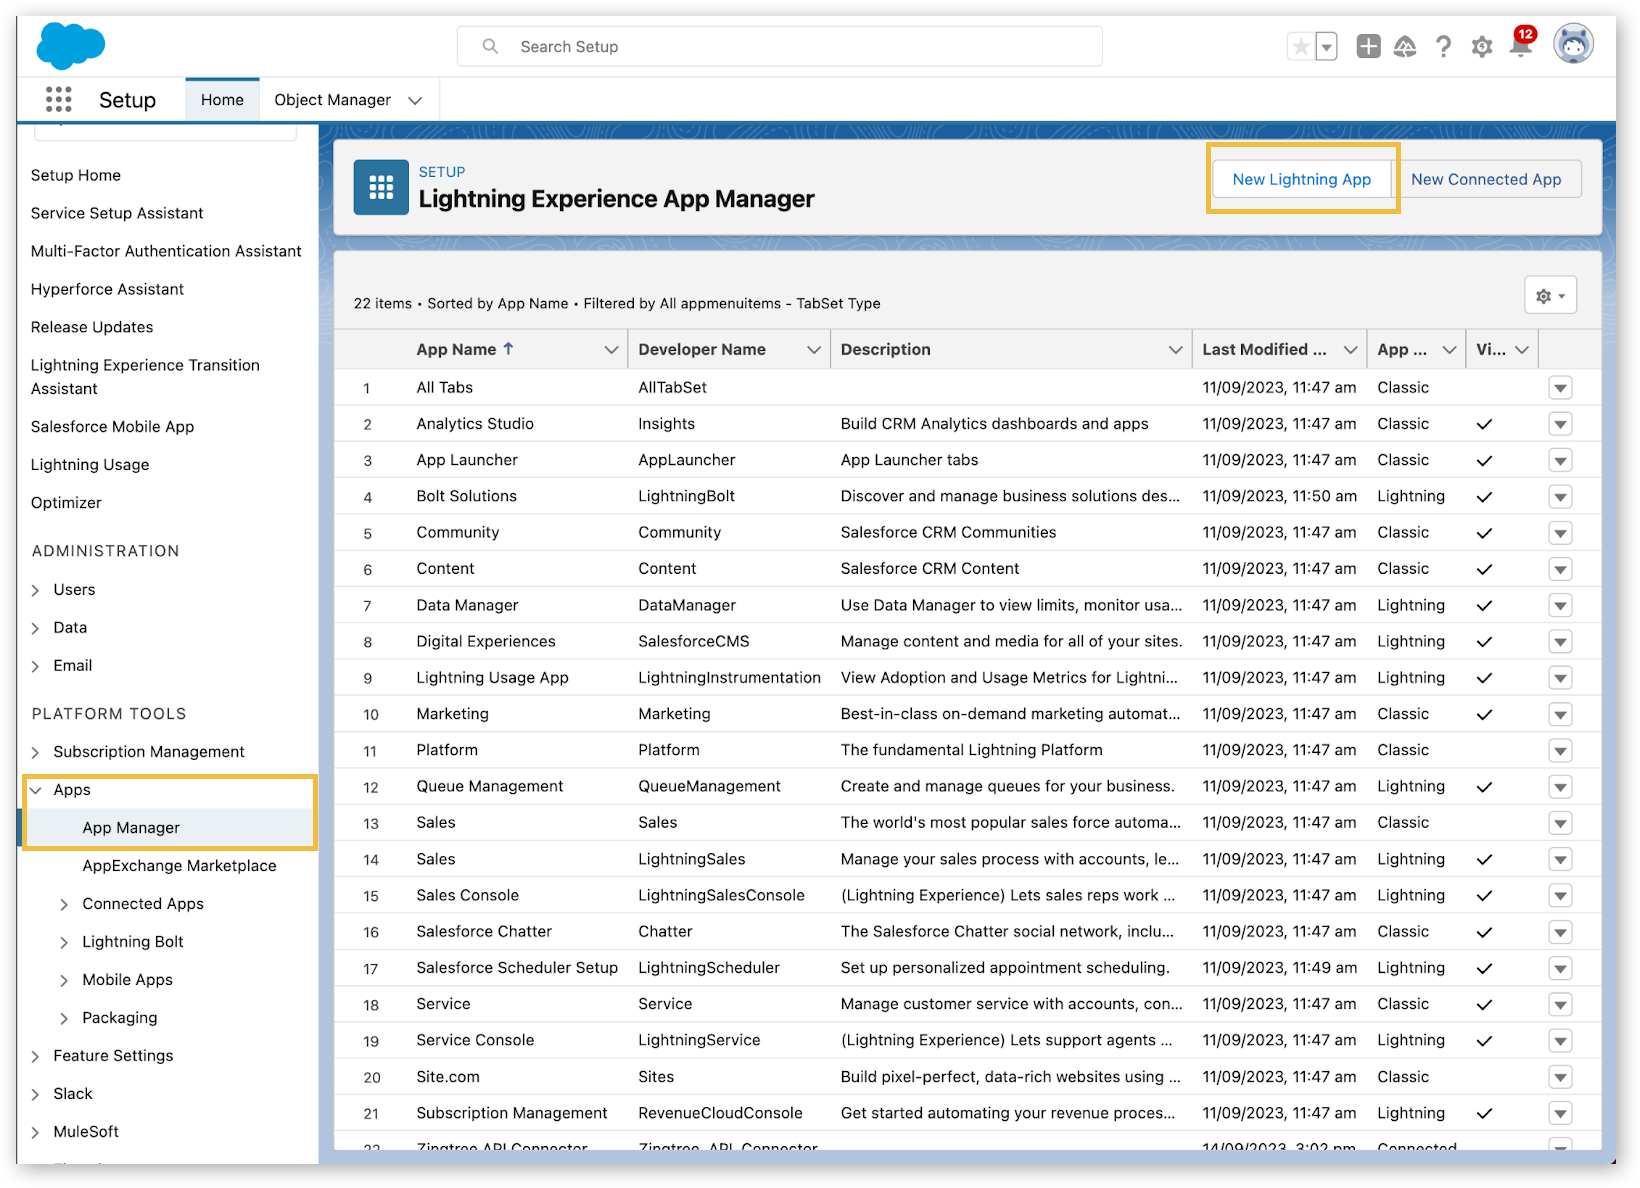
Task: Select the Salesforce Scheduler Setup app name cell
Action: (517, 968)
